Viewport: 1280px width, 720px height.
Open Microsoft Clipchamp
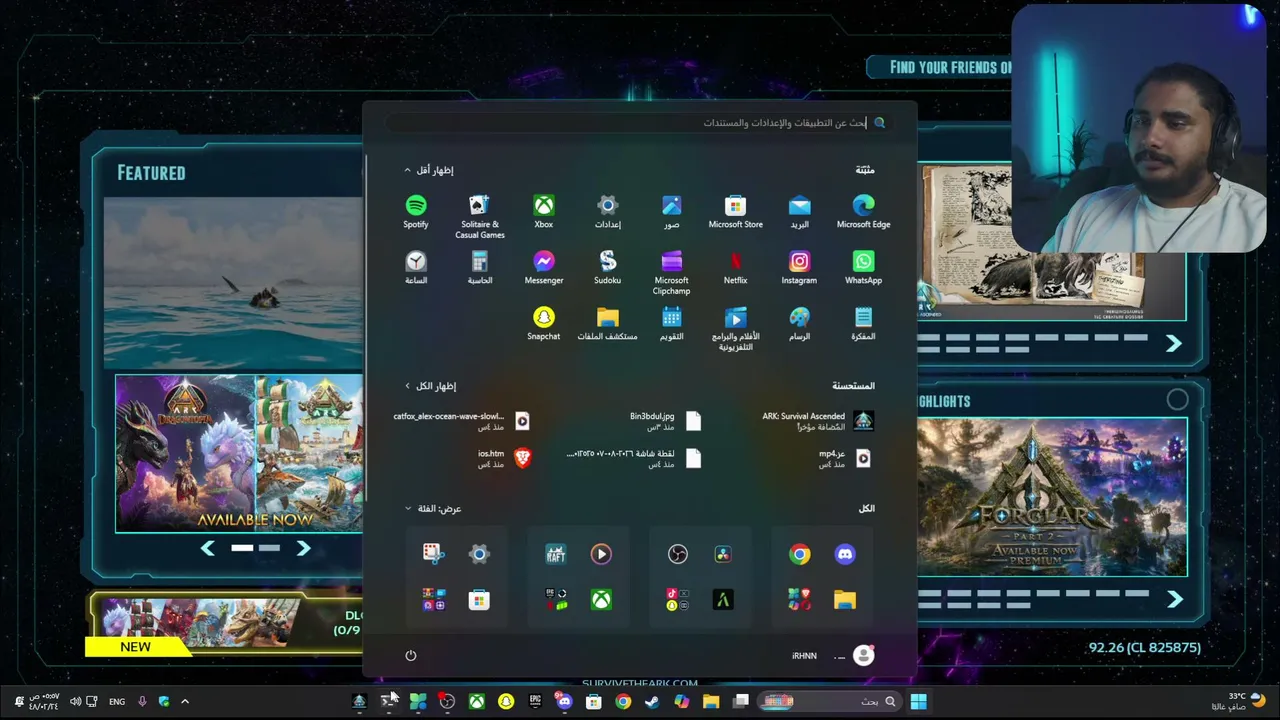[671, 273]
